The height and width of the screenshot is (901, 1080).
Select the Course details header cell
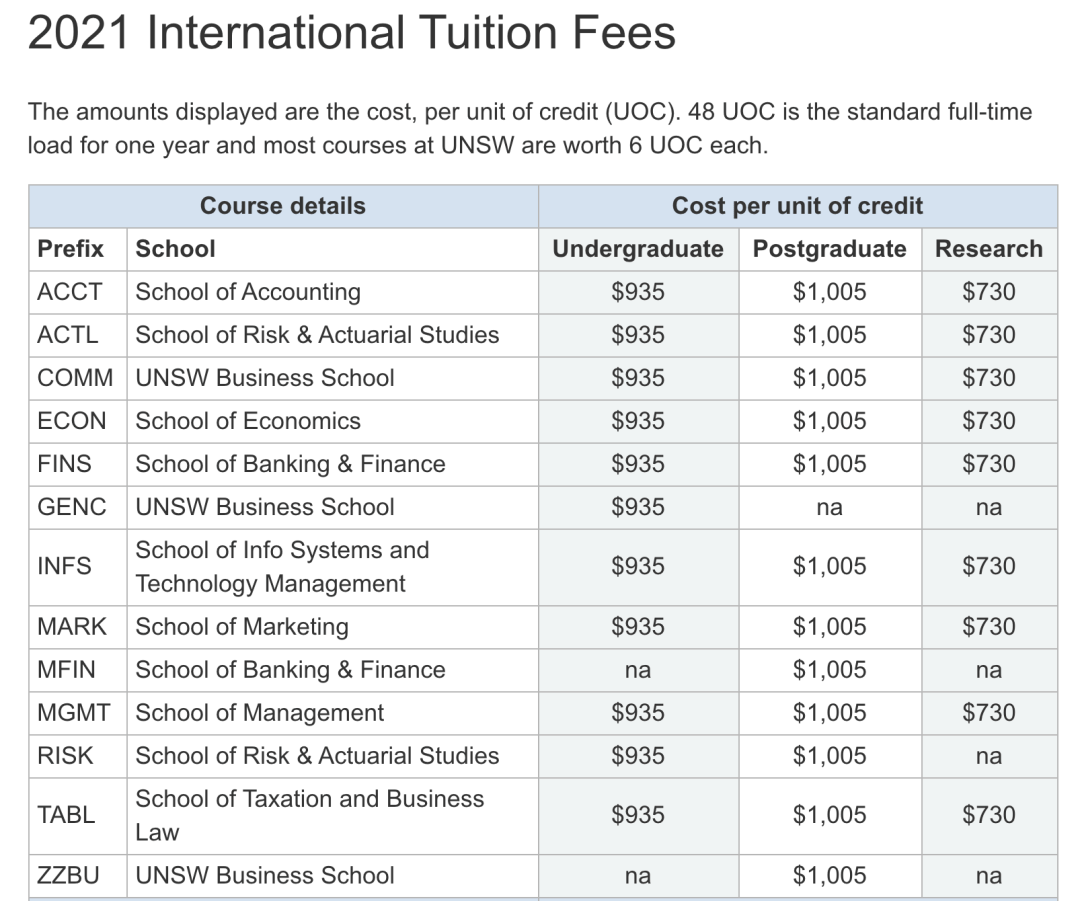[283, 206]
